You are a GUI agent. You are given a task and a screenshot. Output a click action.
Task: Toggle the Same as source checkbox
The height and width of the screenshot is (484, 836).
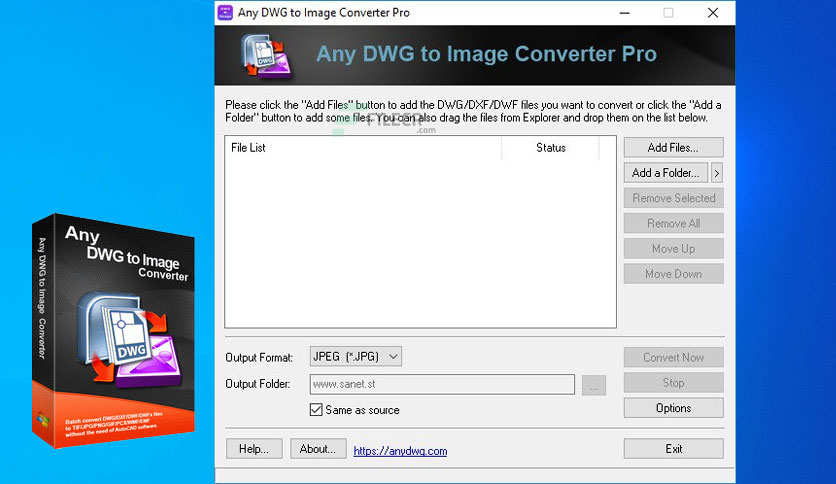[x=316, y=409]
